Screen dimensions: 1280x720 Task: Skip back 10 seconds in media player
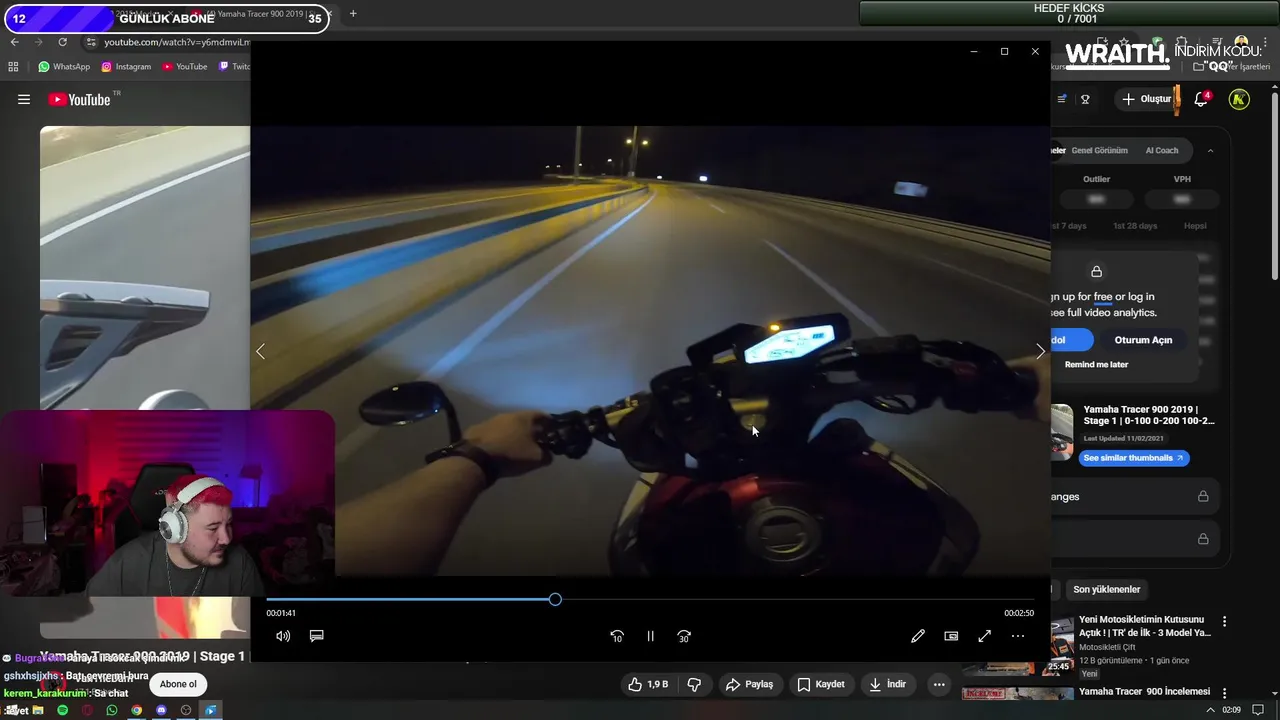click(x=617, y=636)
